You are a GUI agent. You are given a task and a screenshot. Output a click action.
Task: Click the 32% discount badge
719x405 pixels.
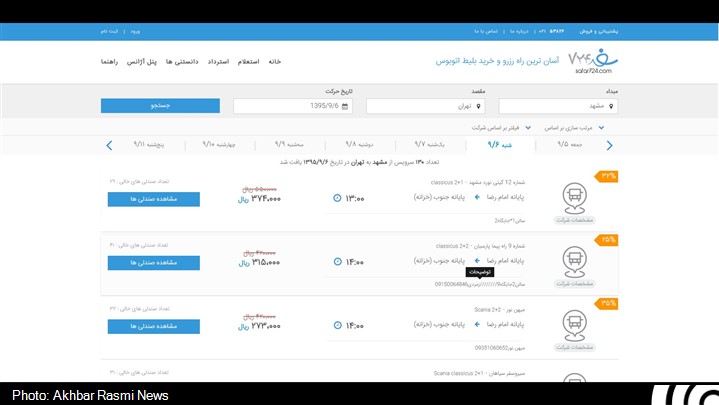606,176
